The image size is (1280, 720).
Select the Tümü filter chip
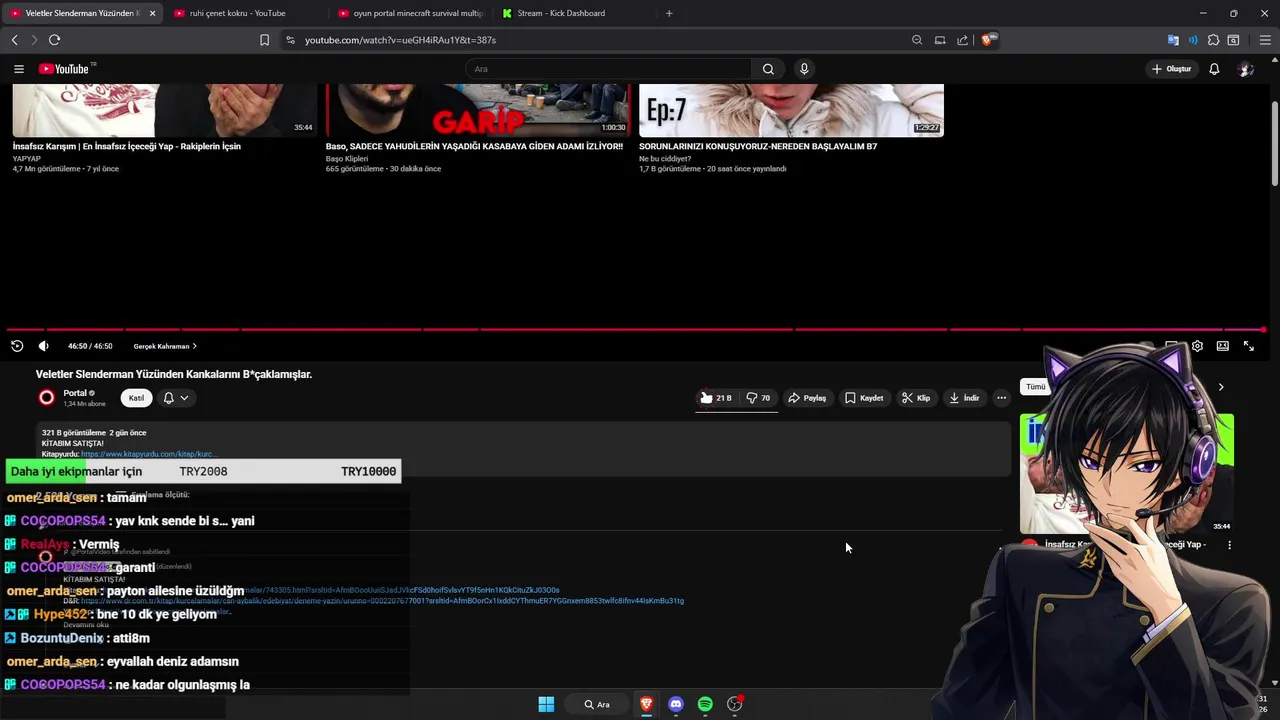pos(1035,387)
